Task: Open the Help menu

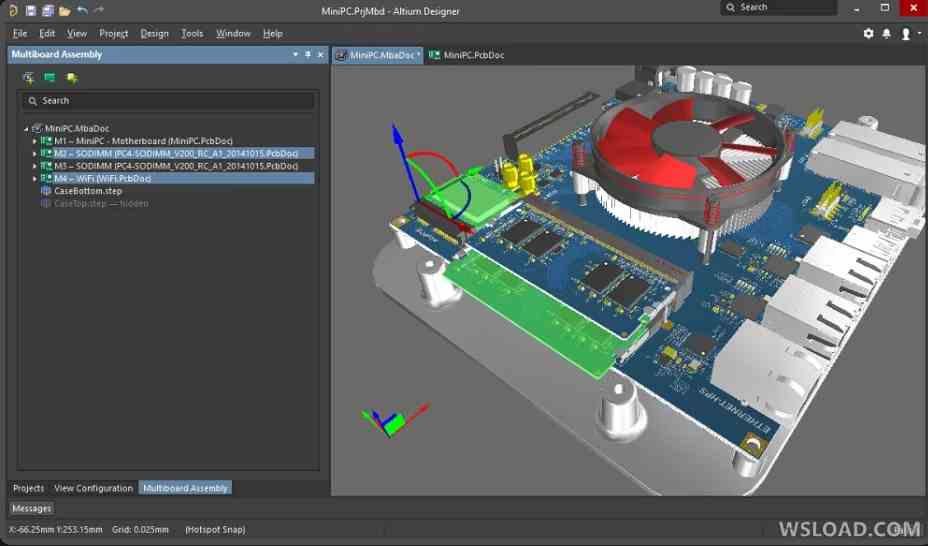Action: tap(273, 34)
